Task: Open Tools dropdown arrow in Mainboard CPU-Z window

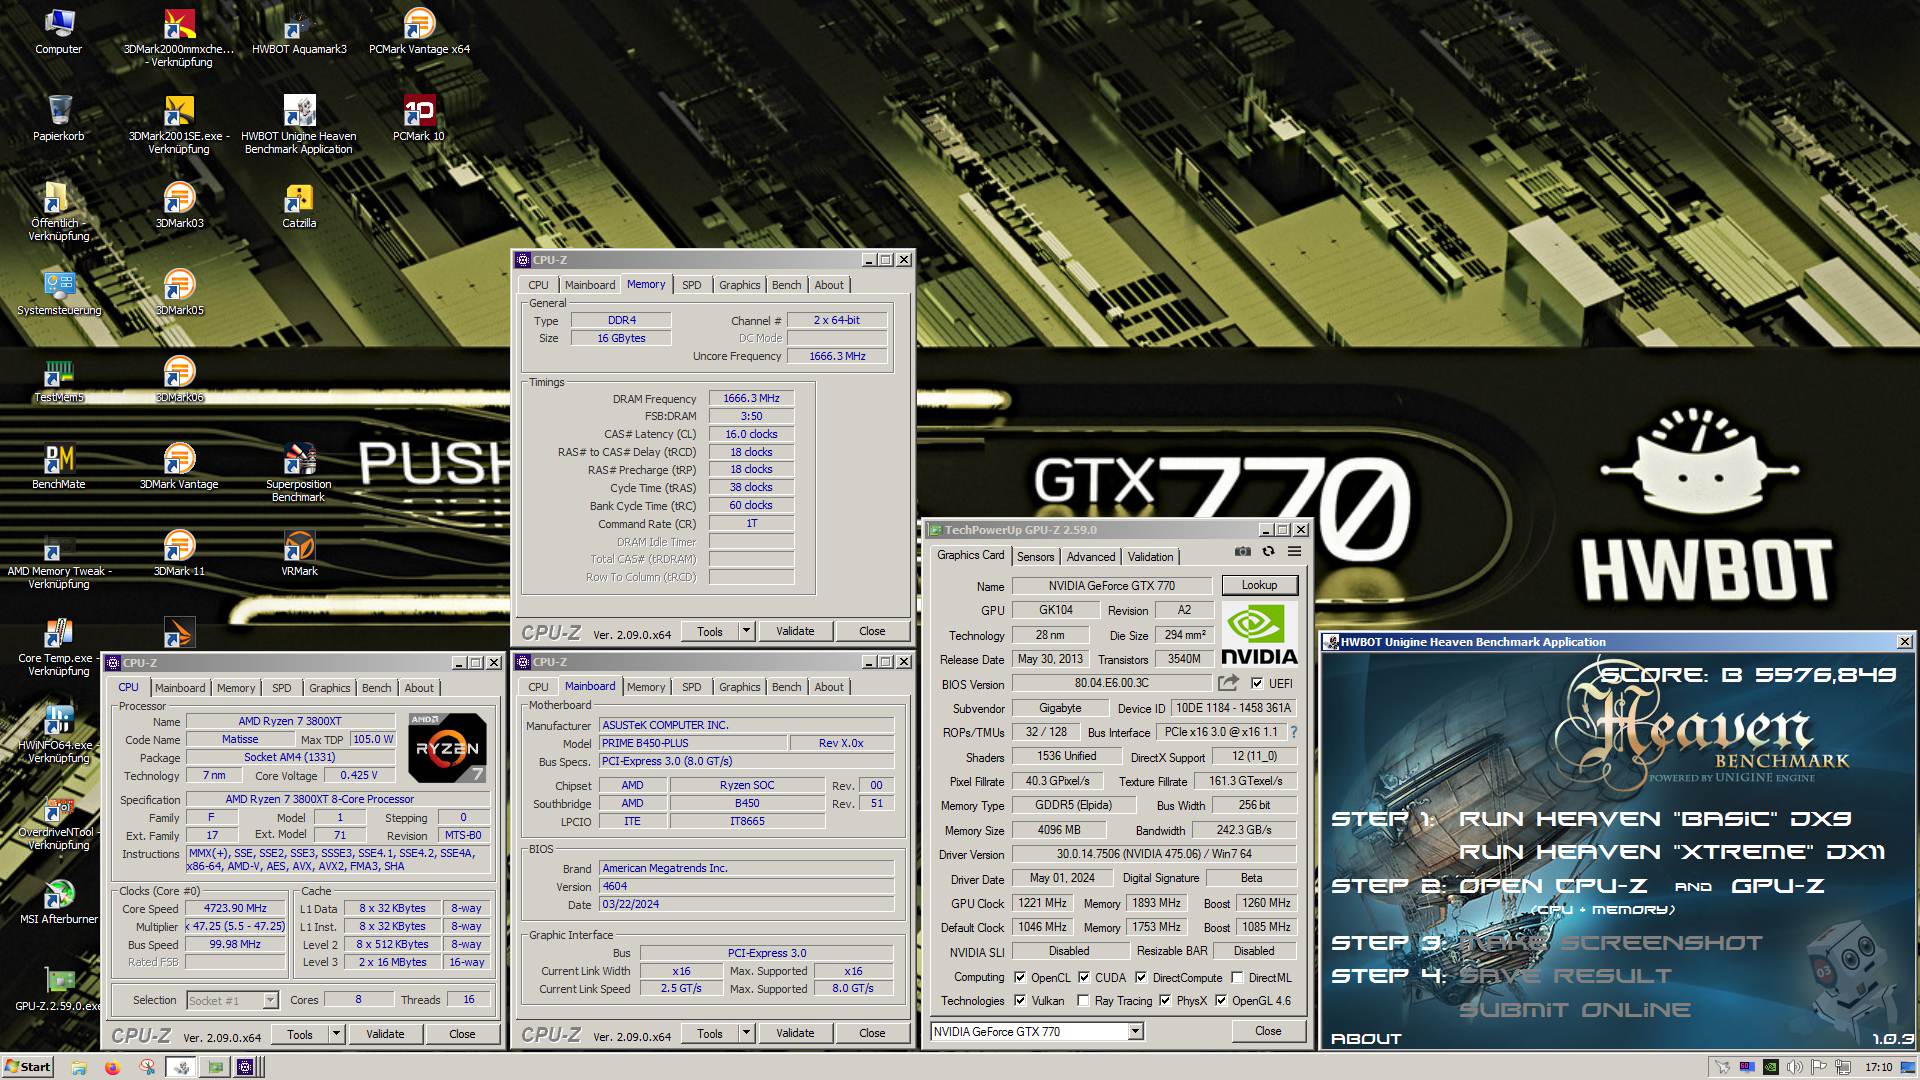Action: (x=745, y=1033)
